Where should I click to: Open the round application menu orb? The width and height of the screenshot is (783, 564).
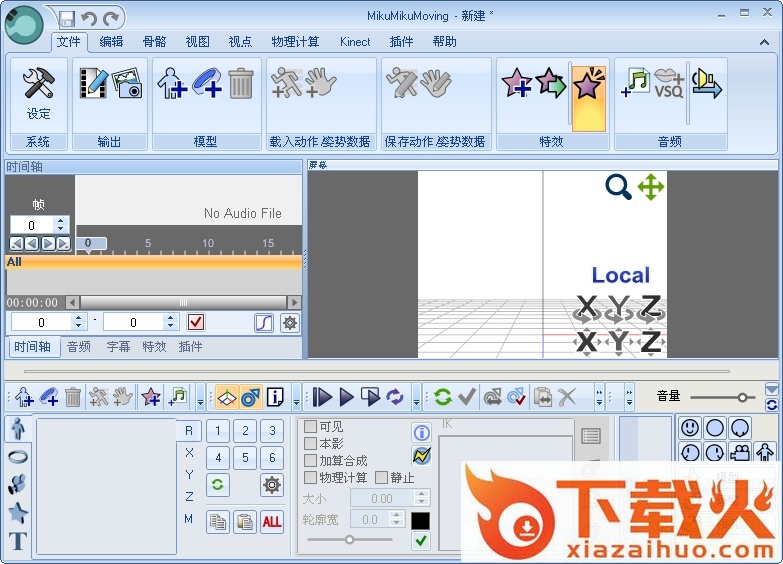coord(24,24)
